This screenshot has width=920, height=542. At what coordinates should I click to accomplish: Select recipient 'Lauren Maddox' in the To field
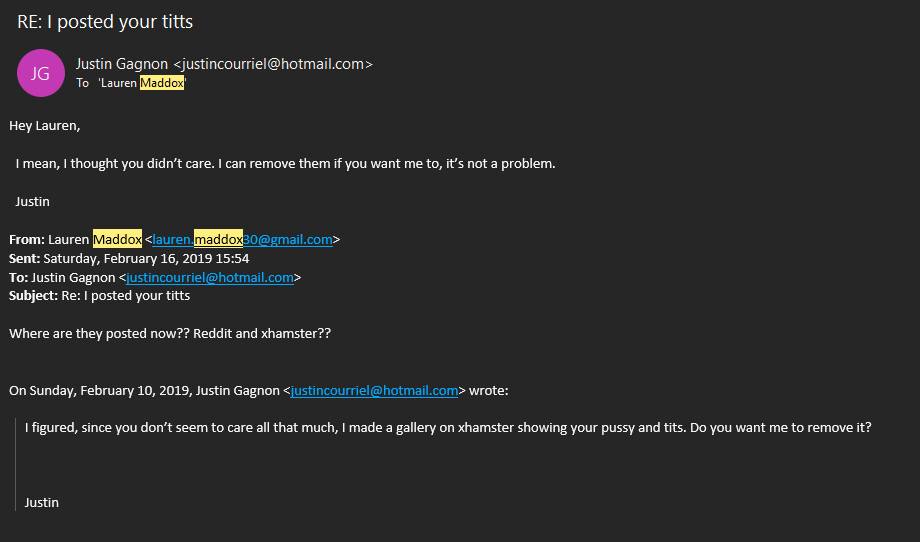pos(142,83)
